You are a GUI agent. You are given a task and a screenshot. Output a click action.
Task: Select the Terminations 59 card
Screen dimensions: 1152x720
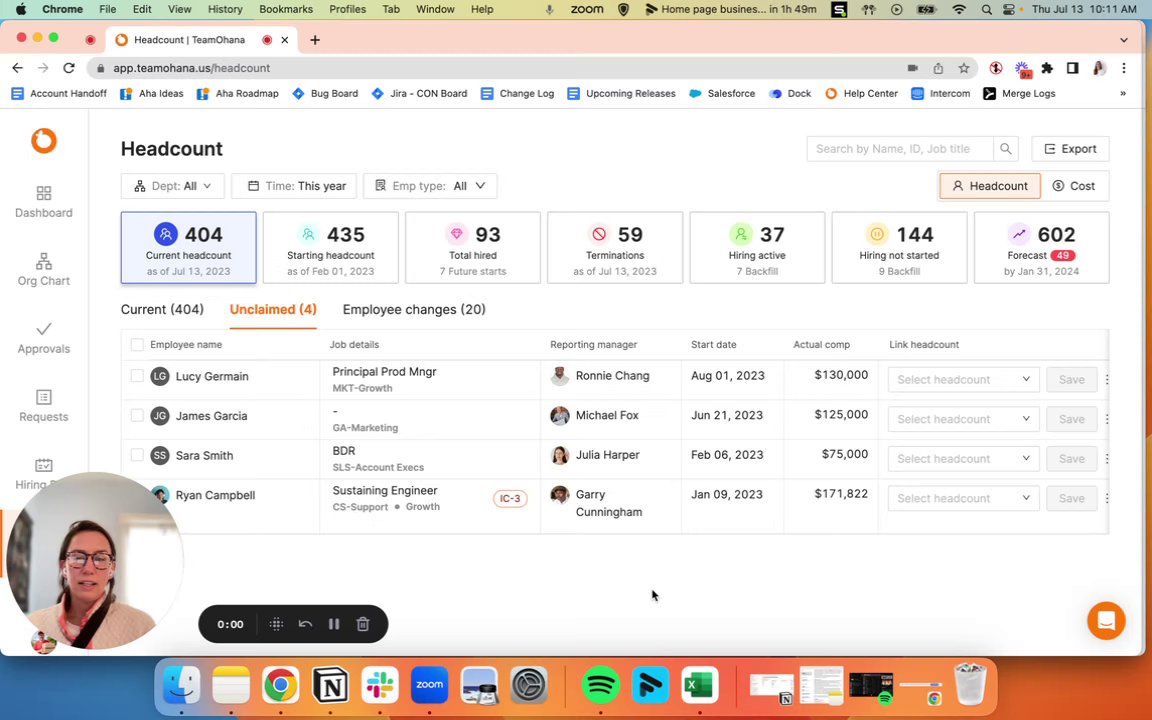615,248
